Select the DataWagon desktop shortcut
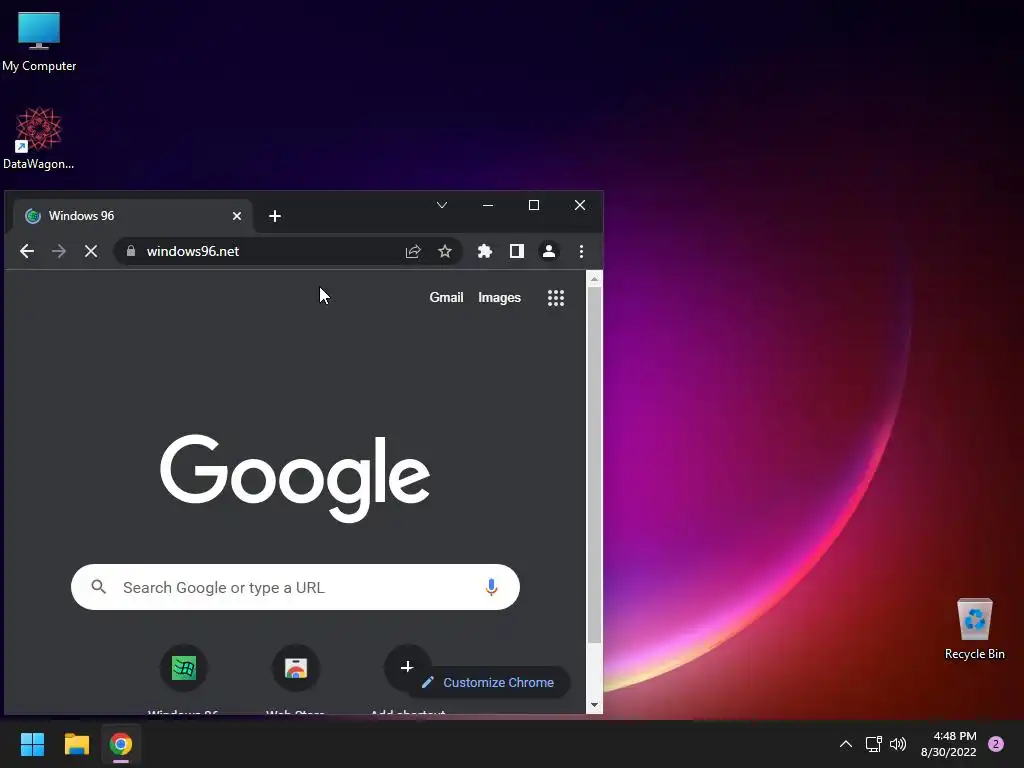Screen dimensions: 1024x768 tap(39, 138)
